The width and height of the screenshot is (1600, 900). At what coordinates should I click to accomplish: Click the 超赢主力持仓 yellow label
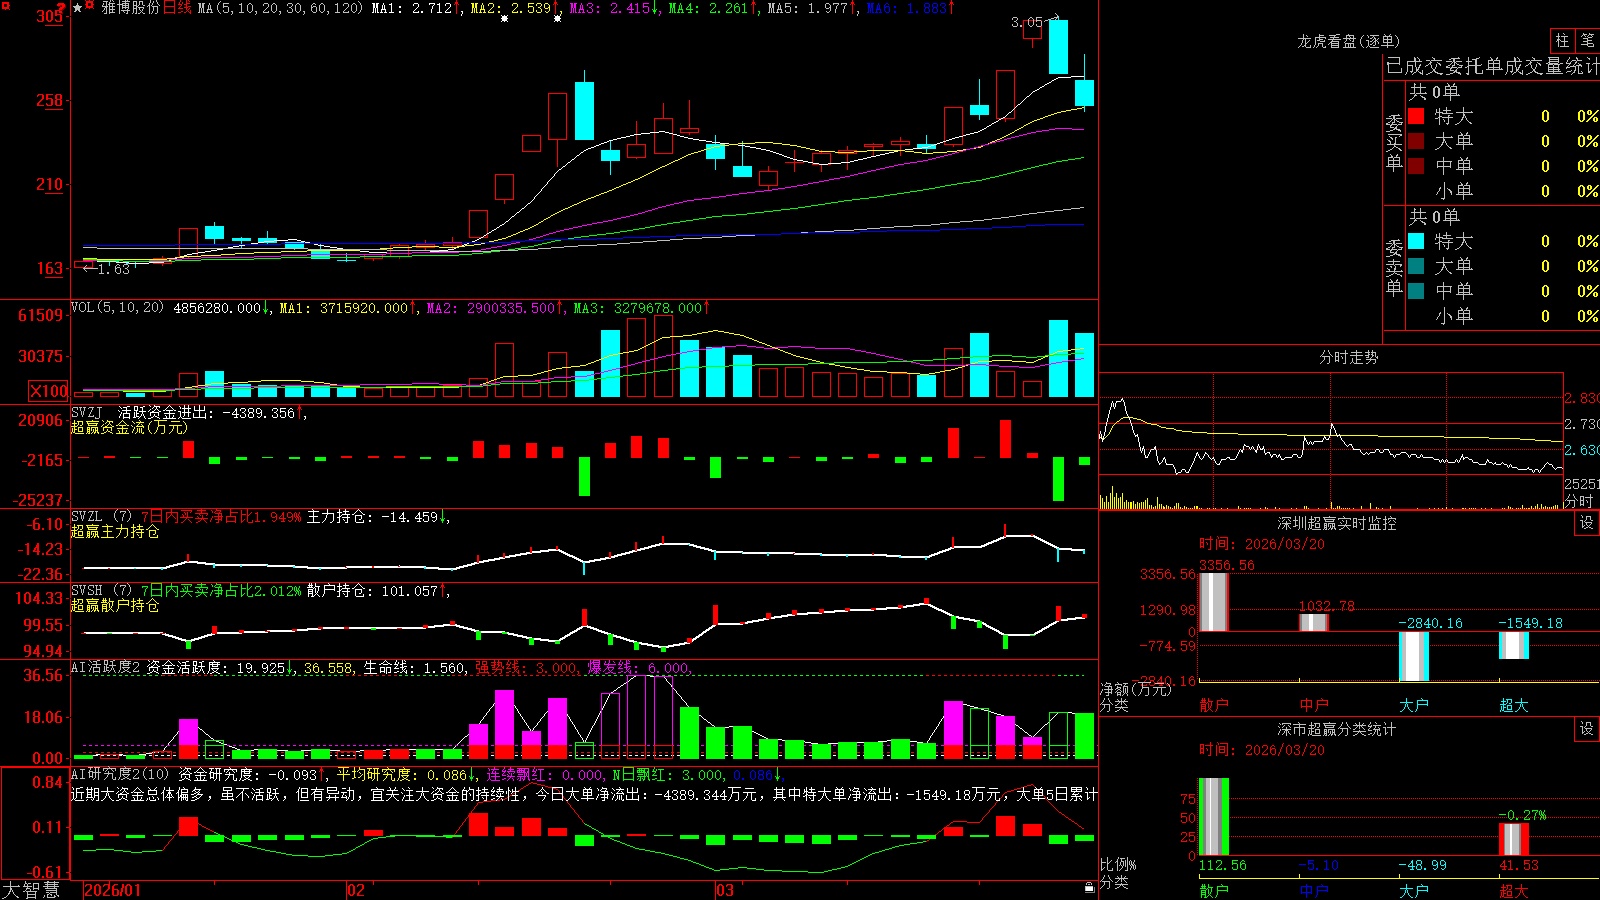[x=115, y=532]
